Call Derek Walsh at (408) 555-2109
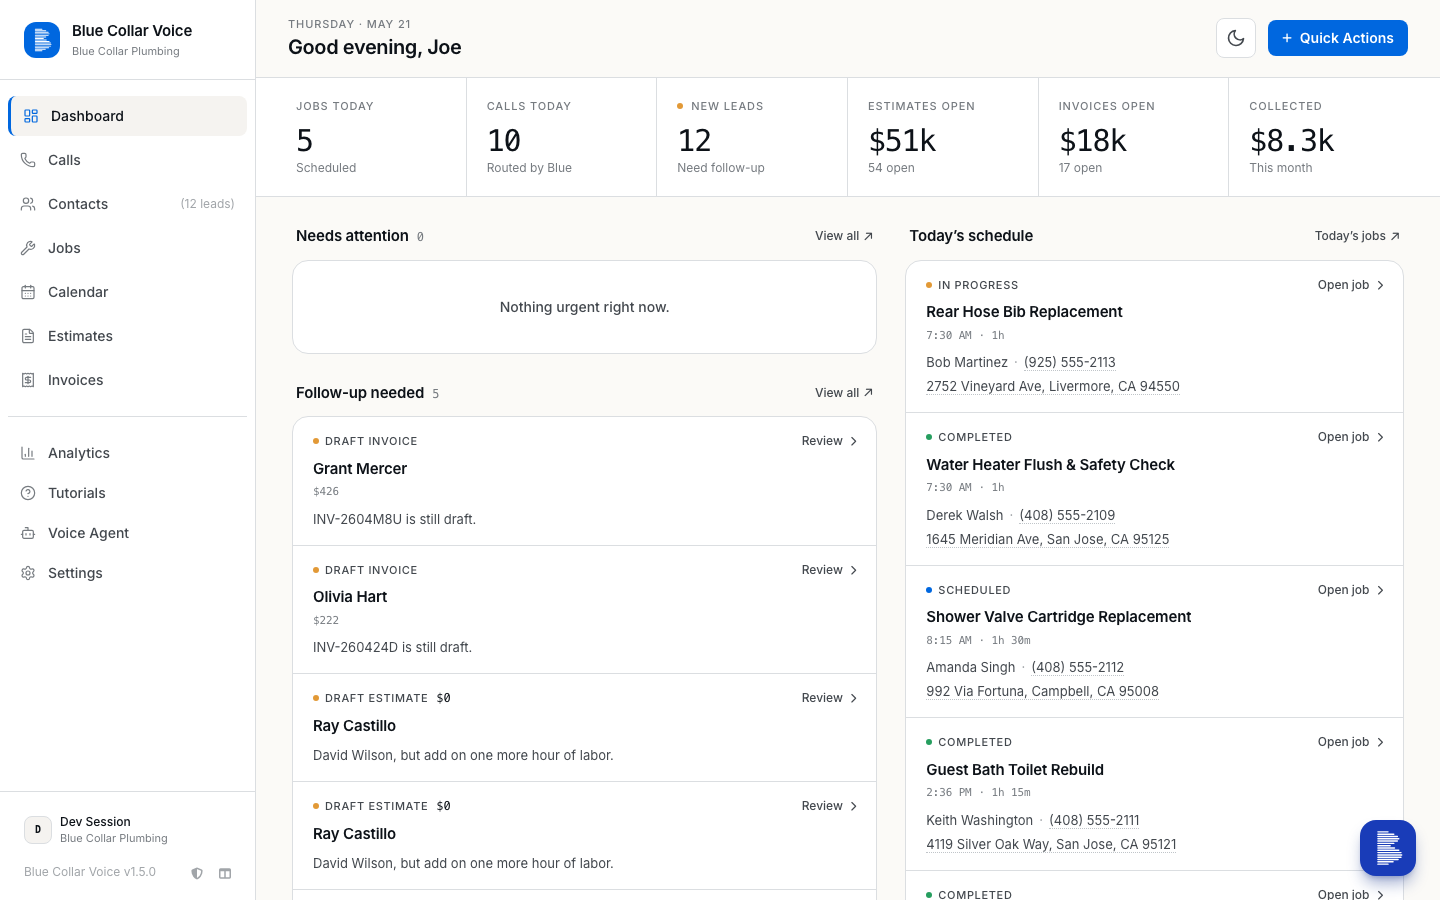 click(1067, 515)
